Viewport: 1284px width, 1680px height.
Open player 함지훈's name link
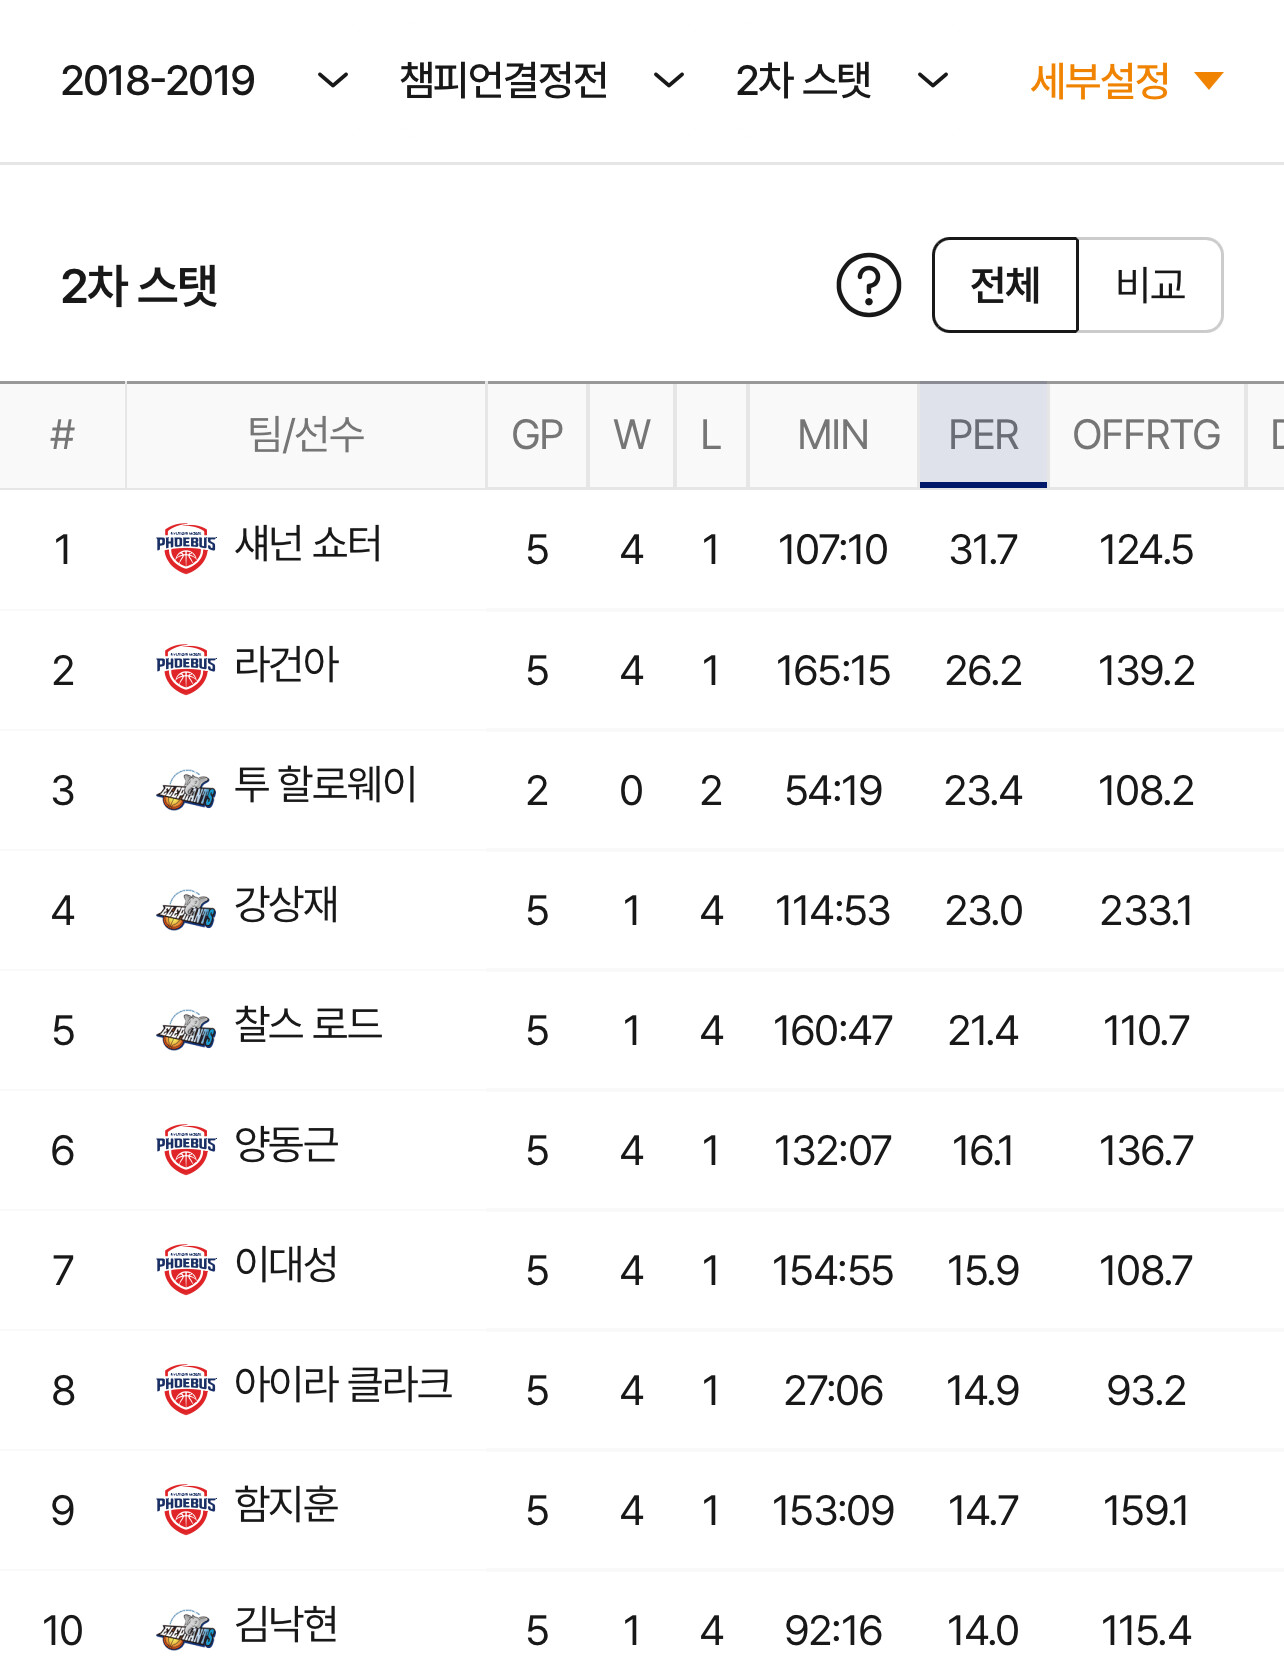(x=286, y=1505)
